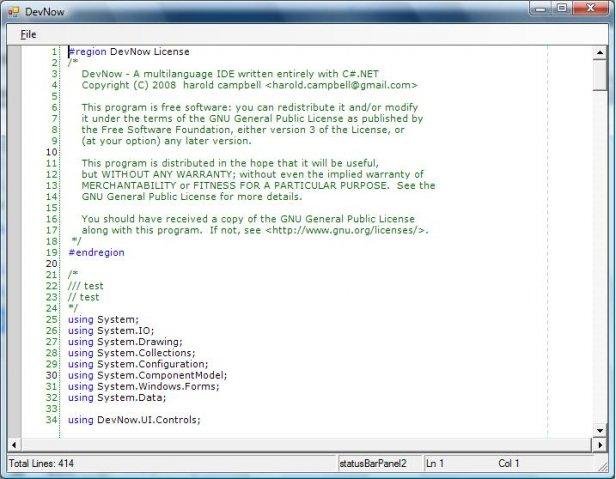Click the #endregion line in editor
616x479 pixels.
pos(96,253)
